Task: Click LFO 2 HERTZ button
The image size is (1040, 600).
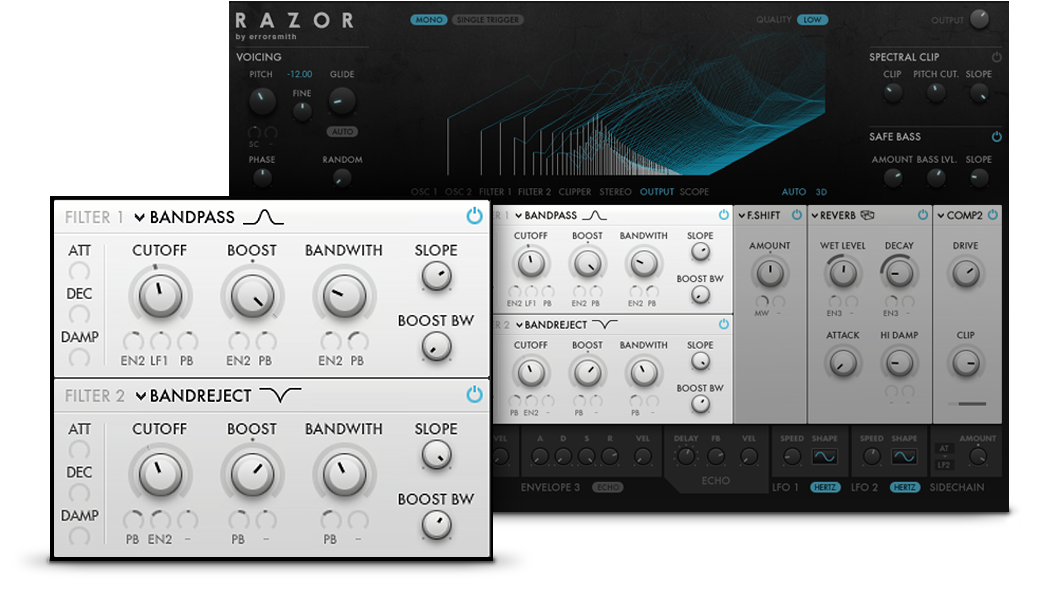Action: point(905,487)
